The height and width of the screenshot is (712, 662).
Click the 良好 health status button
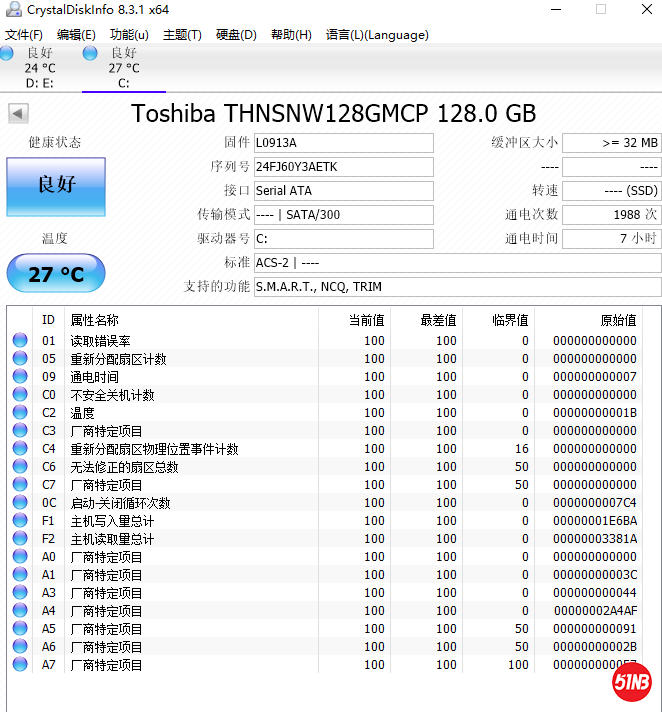point(57,185)
